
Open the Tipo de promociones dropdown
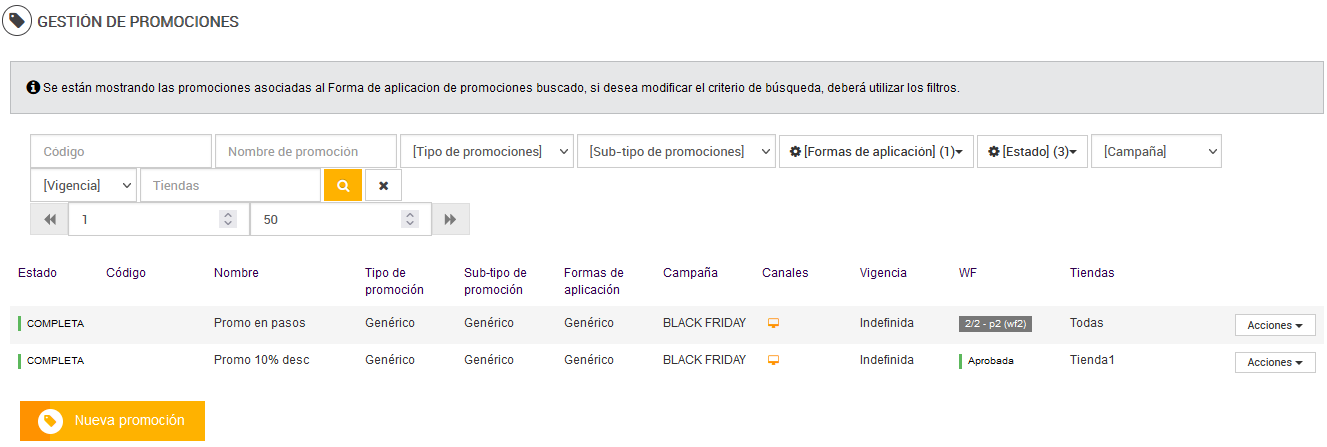click(x=486, y=152)
